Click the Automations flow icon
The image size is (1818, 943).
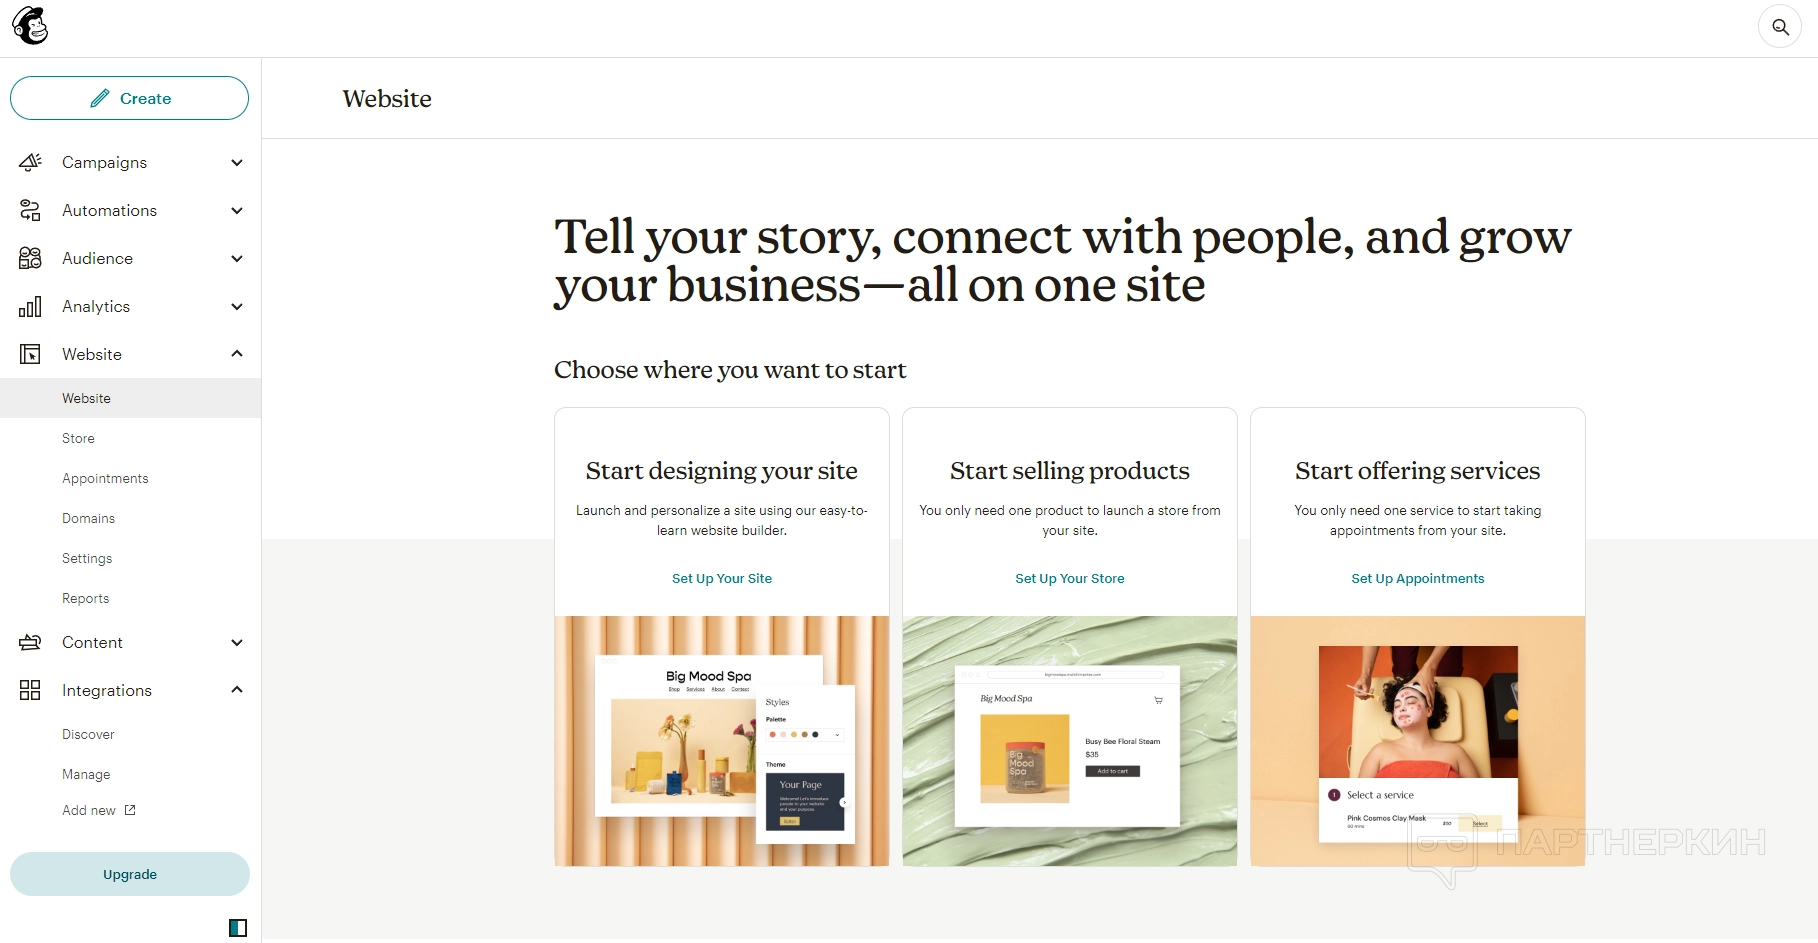[30, 210]
